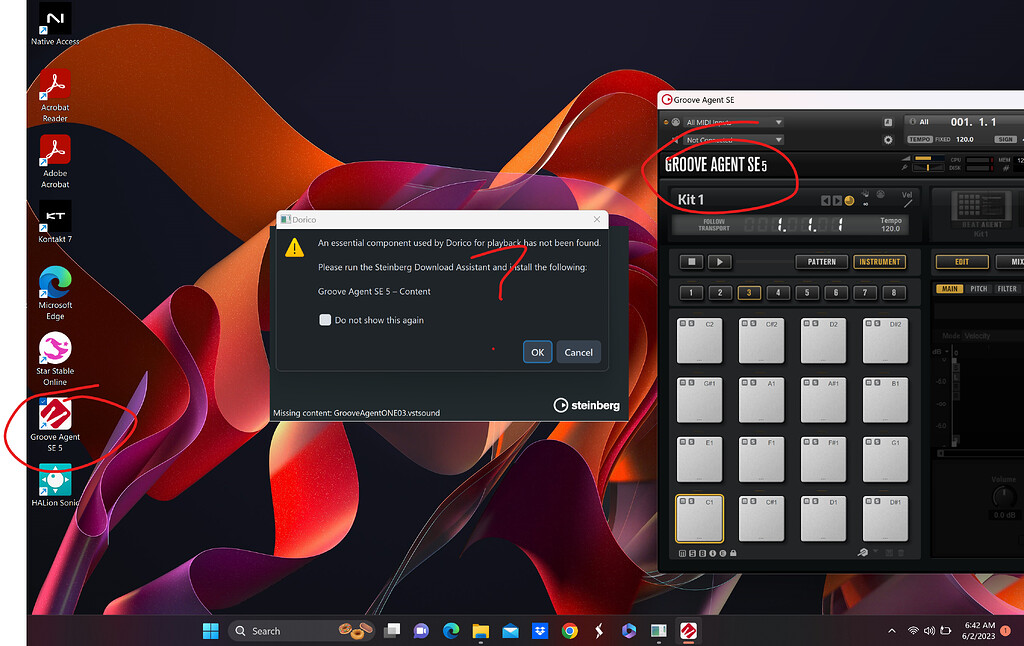Screen dimensions: 1024x646
Task: Select the MAIN edit tab
Action: coord(950,289)
